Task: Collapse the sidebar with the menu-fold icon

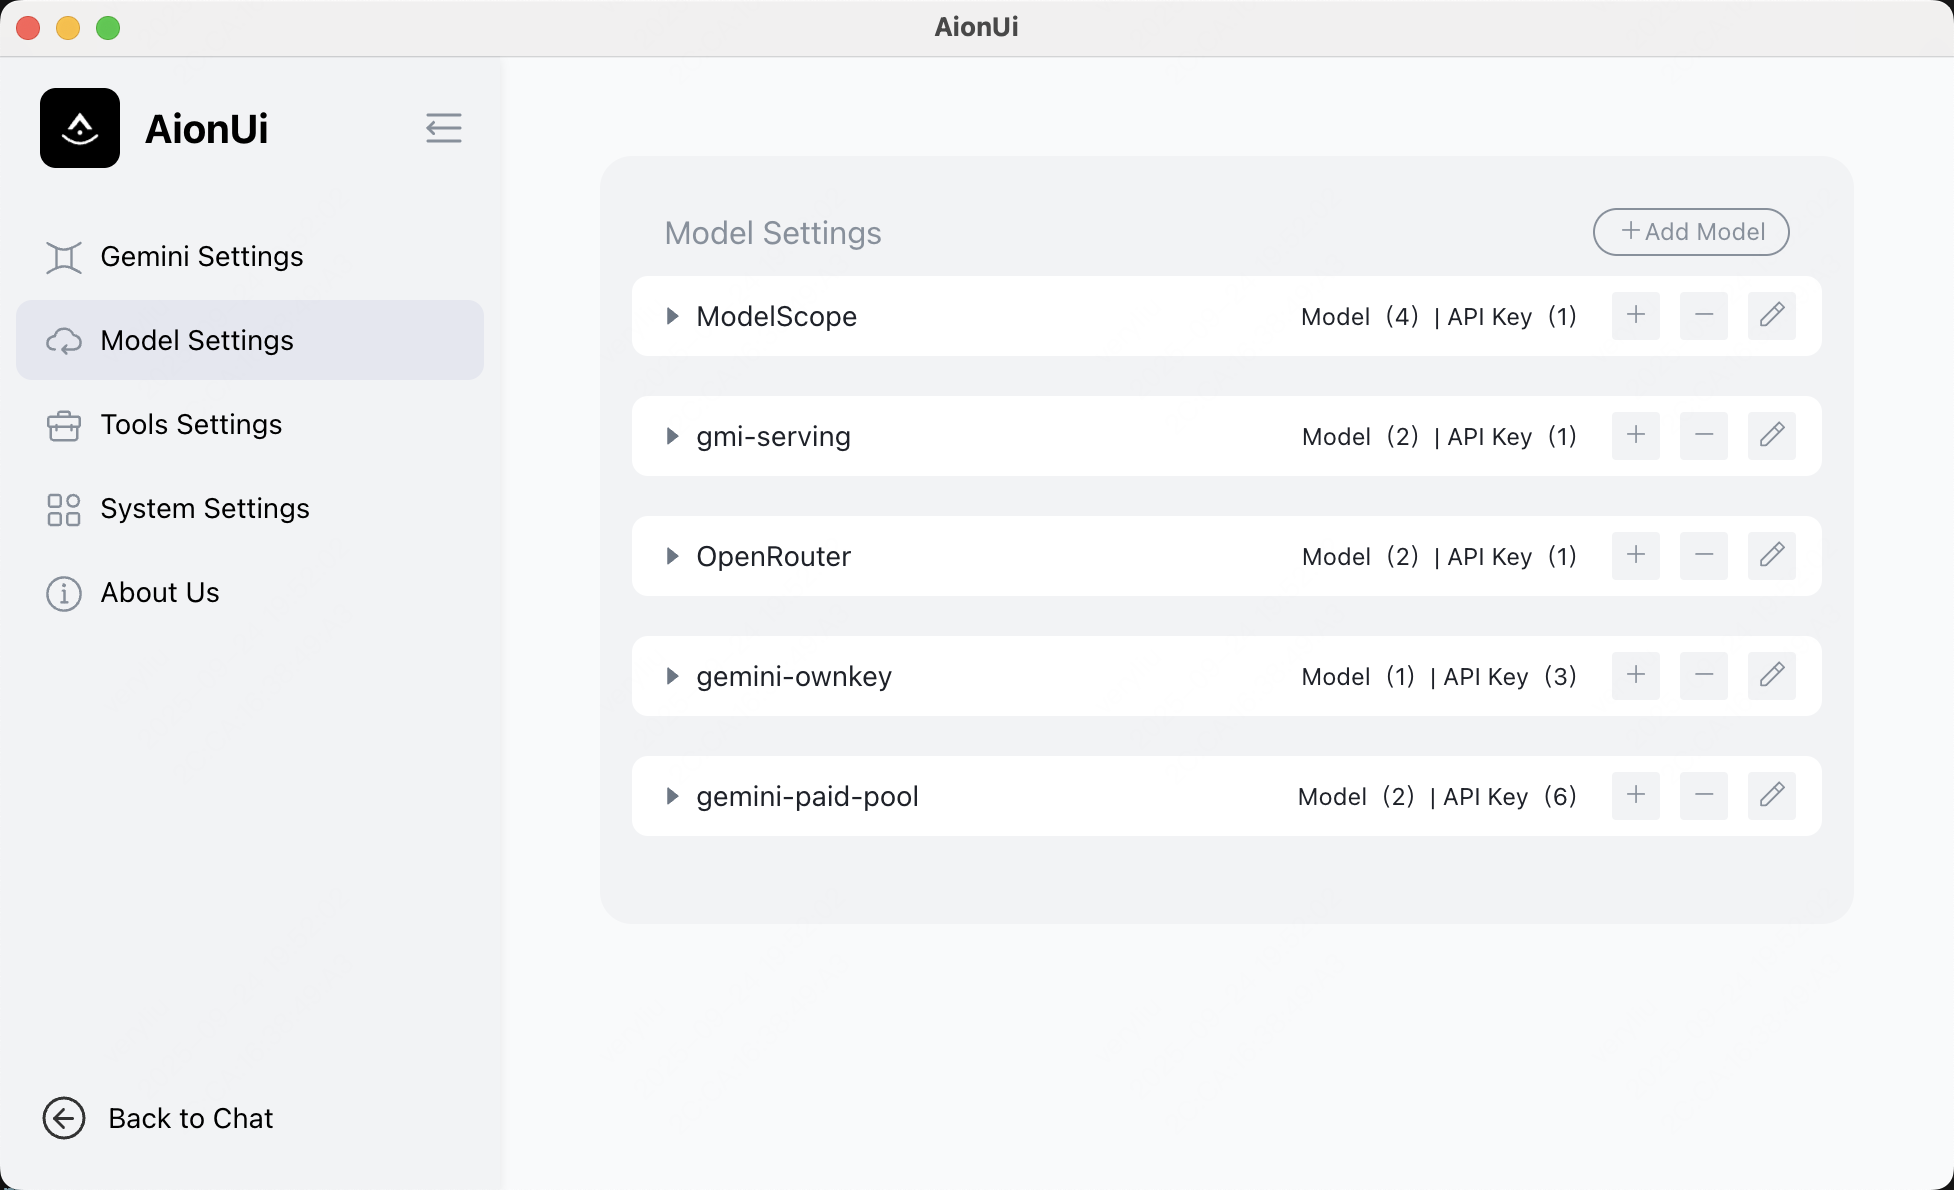Action: (x=443, y=128)
